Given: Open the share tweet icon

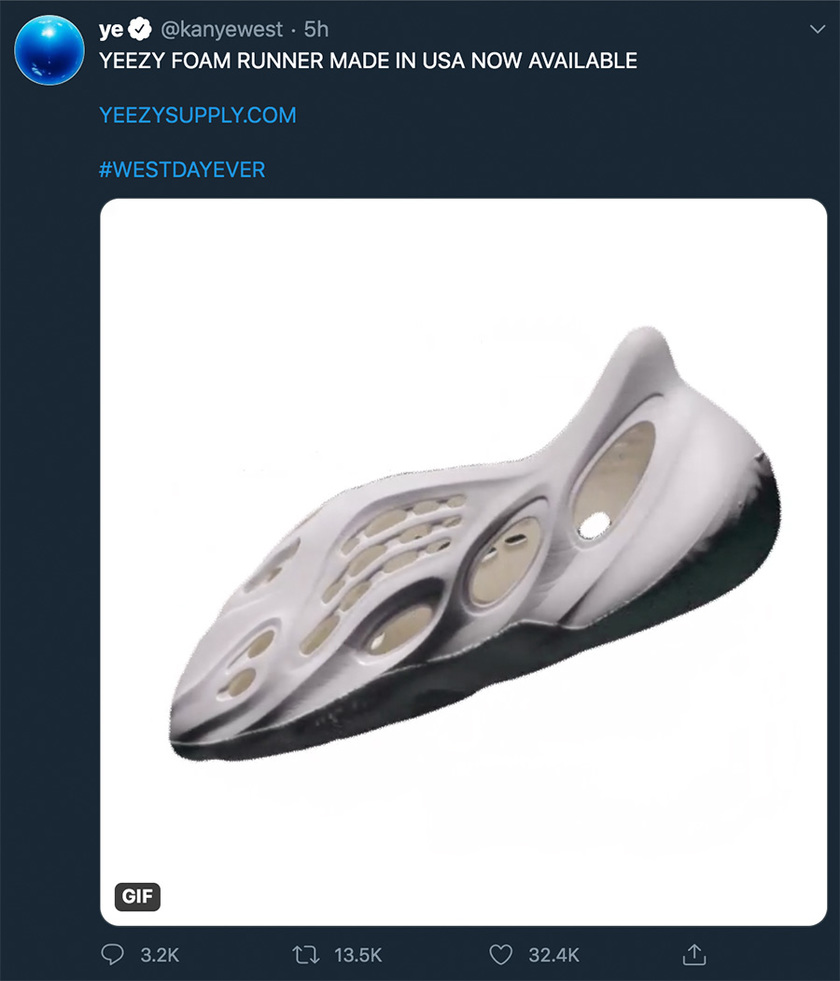Looking at the screenshot, I should [693, 955].
